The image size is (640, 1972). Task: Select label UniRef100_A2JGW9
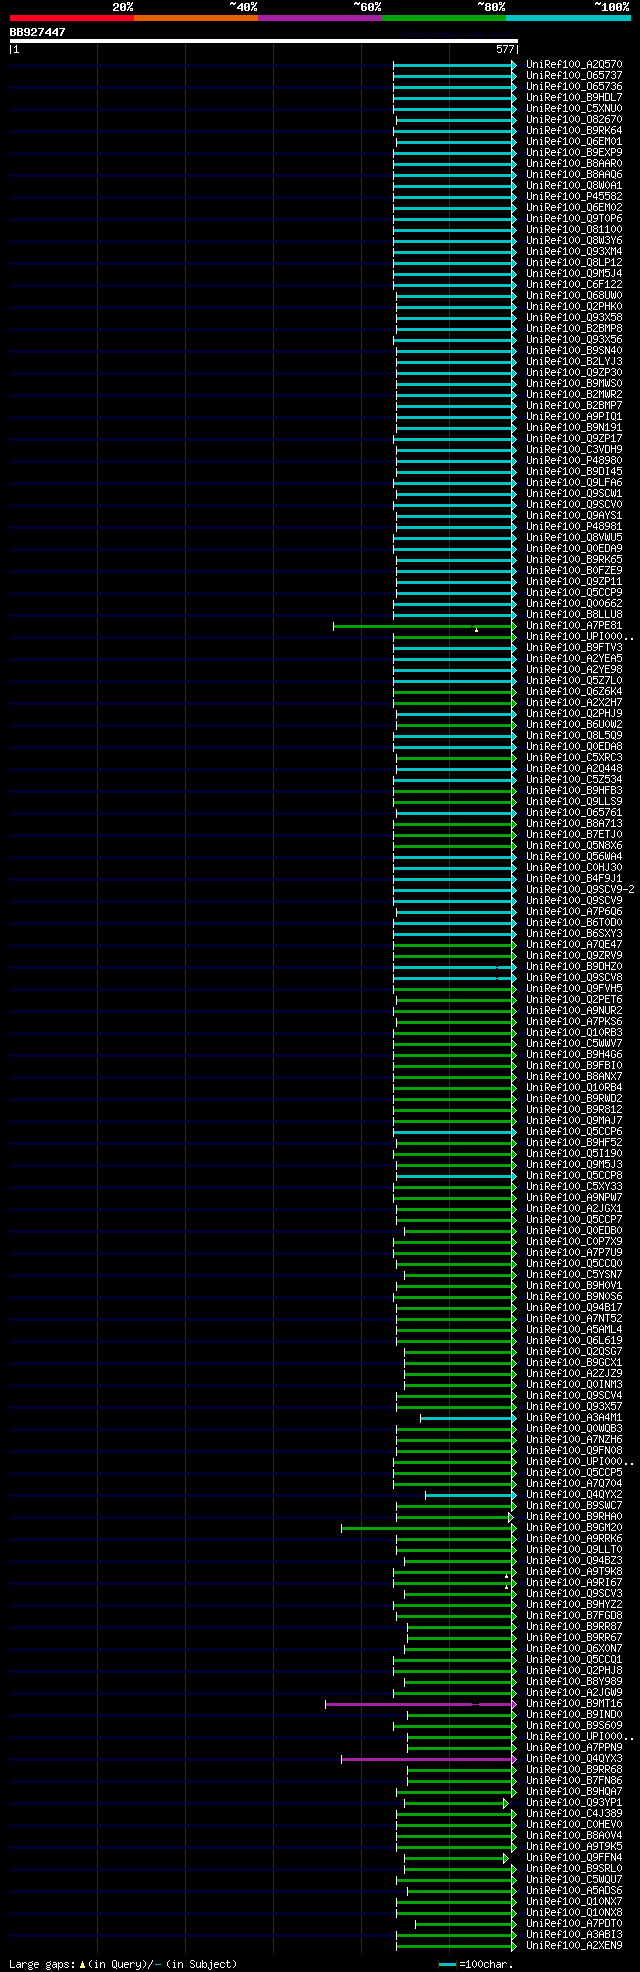pyautogui.click(x=574, y=1693)
